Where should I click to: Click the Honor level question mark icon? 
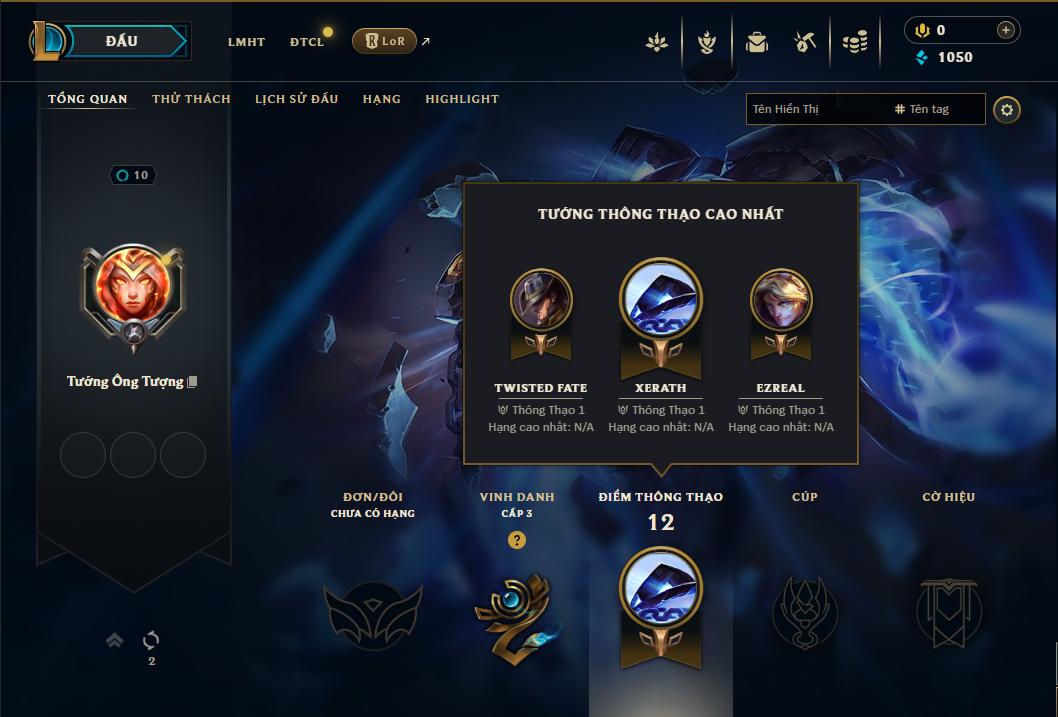click(x=517, y=540)
